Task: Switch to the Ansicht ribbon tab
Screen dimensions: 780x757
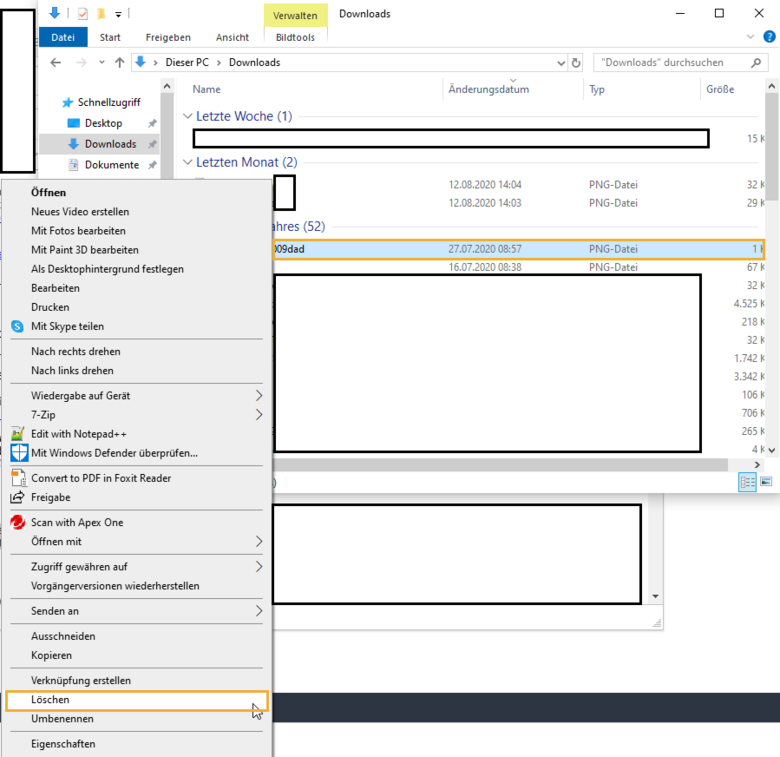Action: click(x=232, y=37)
